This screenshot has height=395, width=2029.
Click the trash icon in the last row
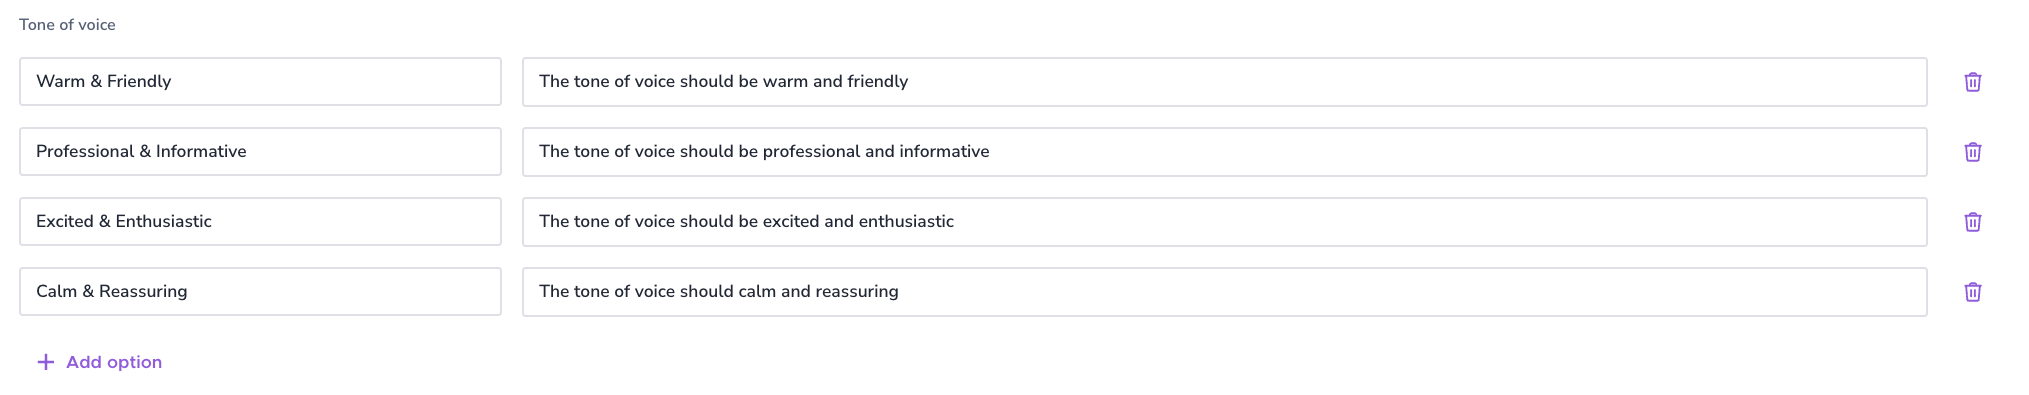[1972, 292]
